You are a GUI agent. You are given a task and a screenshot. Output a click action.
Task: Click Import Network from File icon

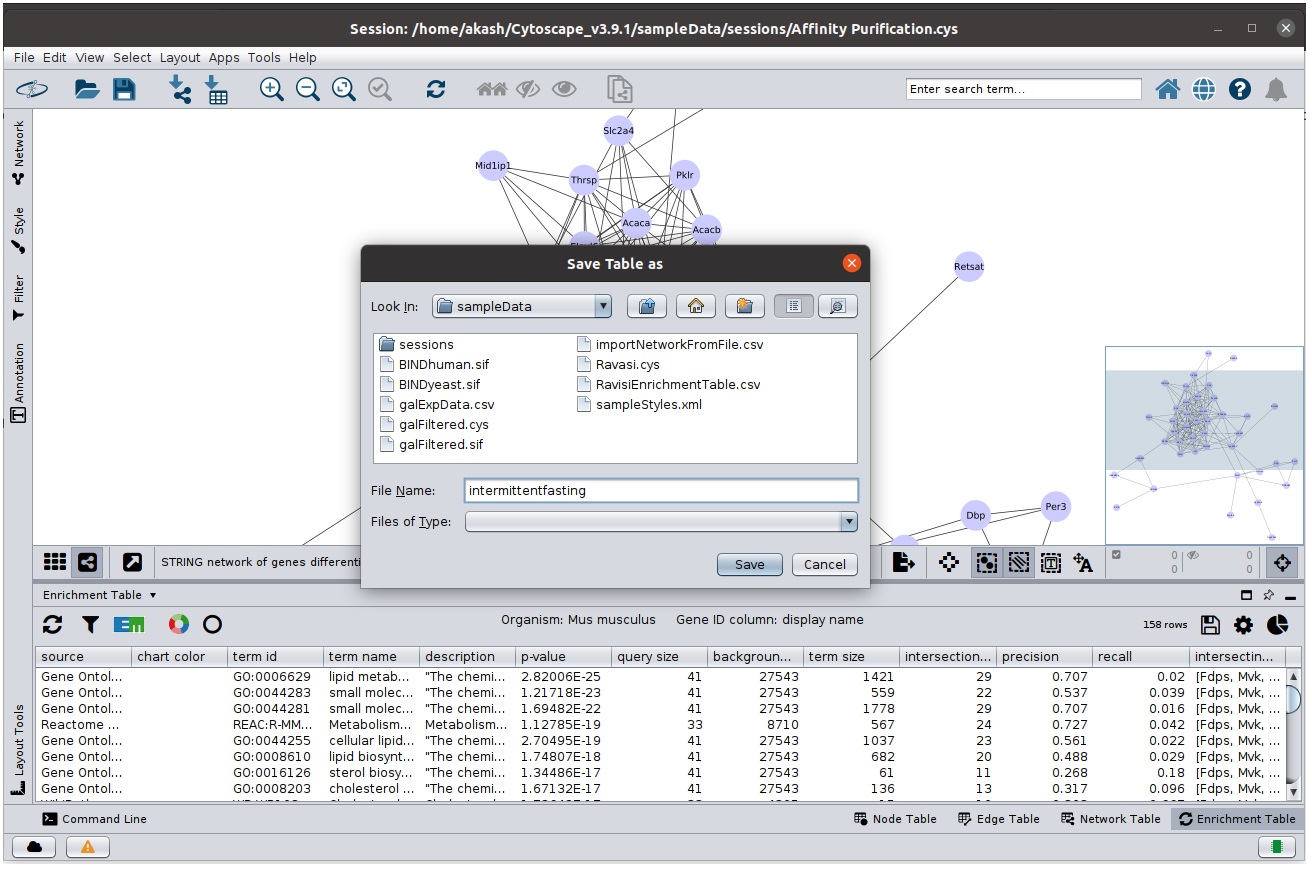click(180, 90)
